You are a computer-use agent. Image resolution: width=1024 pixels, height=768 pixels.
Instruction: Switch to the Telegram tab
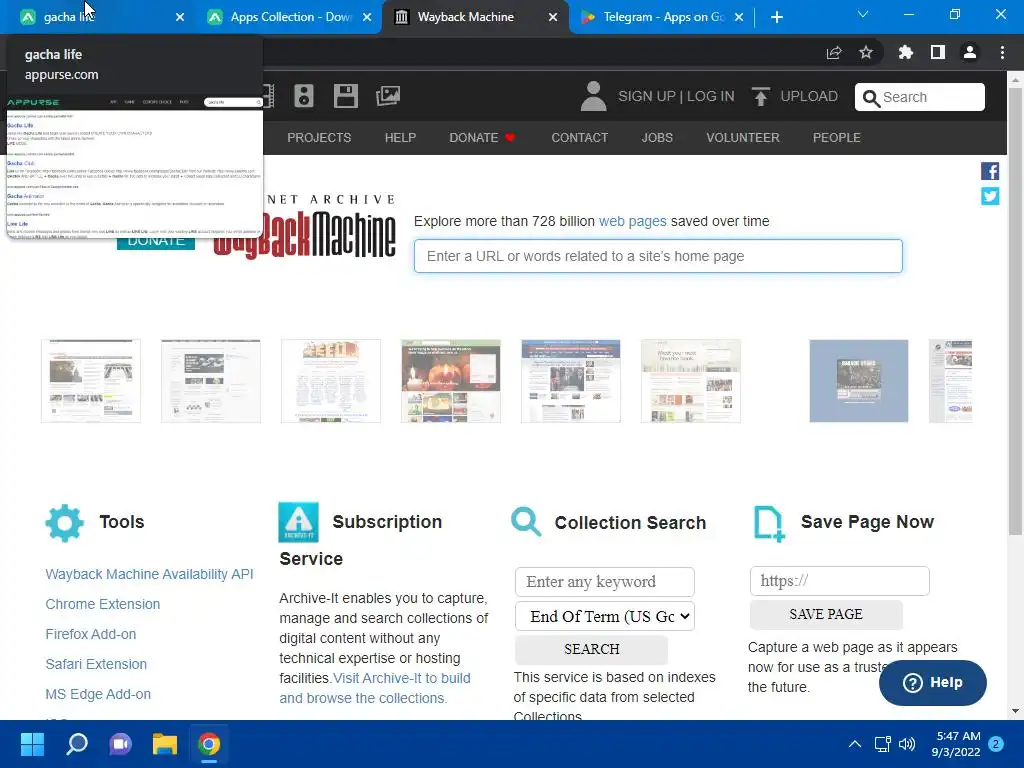coord(661,17)
